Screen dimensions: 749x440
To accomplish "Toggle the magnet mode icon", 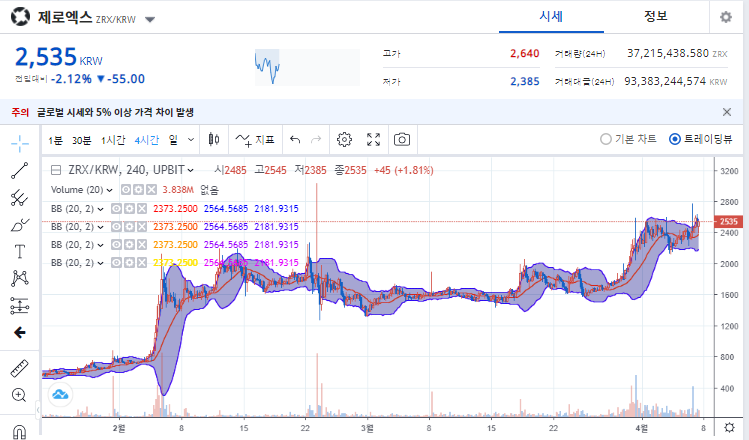I will [x=20, y=431].
